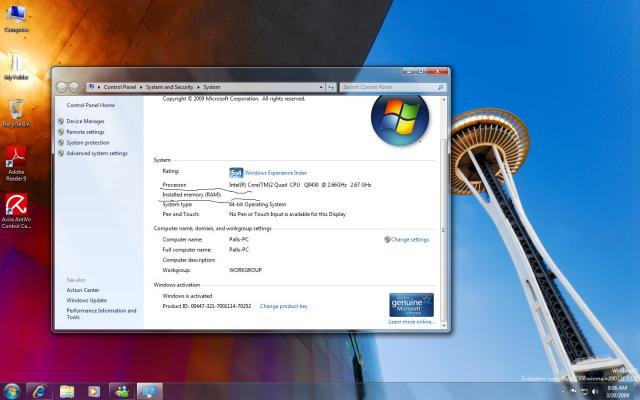This screenshot has width=640, height=400.
Task: Open Windows Explorer folder on taskbar
Action: coord(67,391)
